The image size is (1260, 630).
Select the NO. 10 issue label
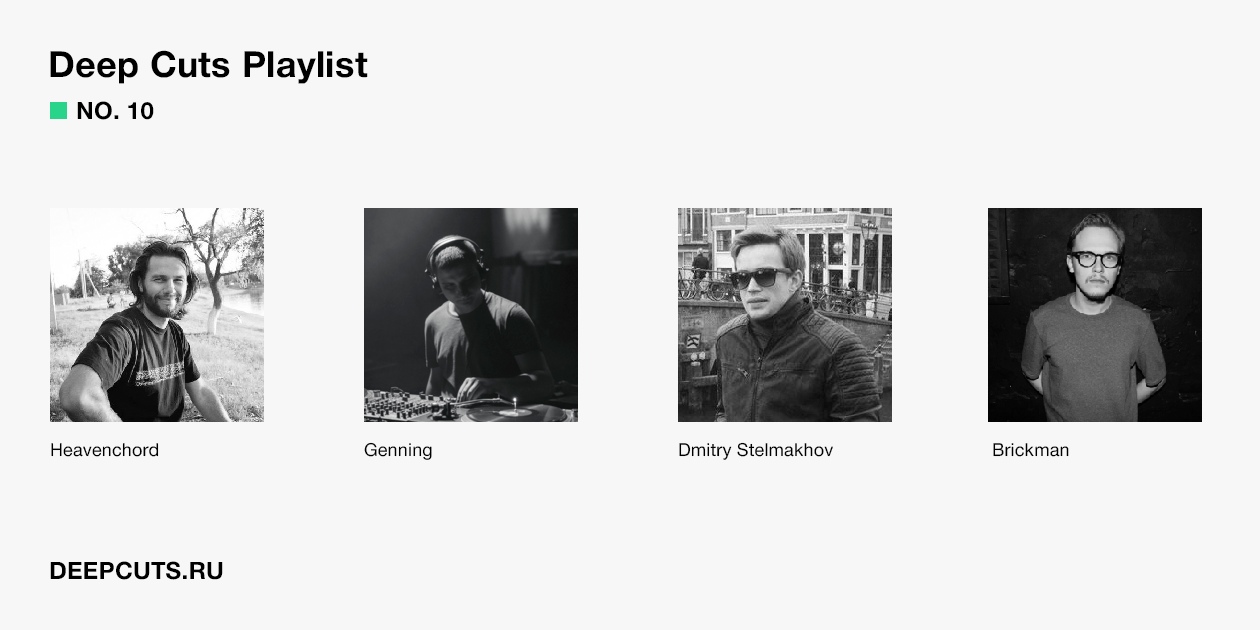click(x=115, y=111)
